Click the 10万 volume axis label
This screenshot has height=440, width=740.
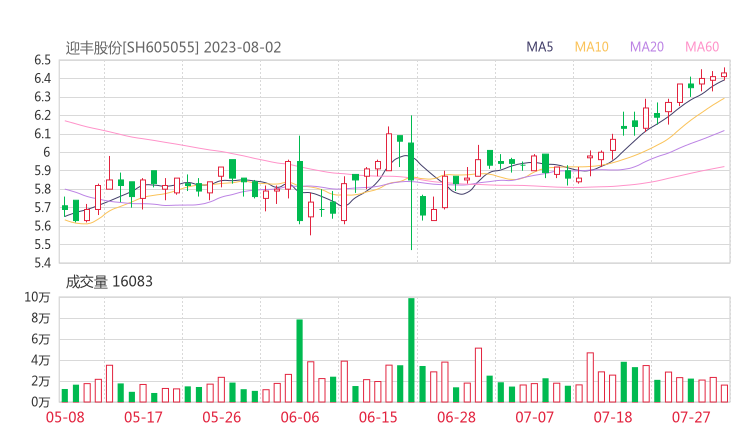pos(37,297)
